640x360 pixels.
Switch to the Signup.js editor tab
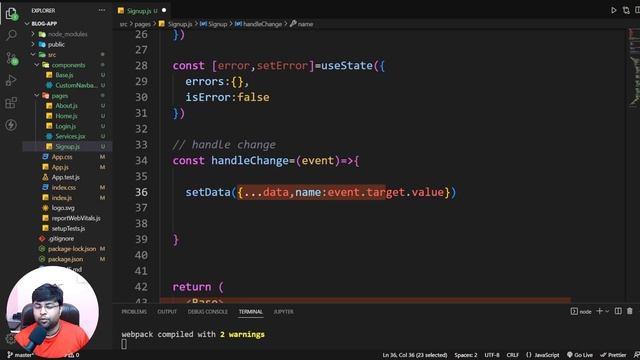coord(141,11)
